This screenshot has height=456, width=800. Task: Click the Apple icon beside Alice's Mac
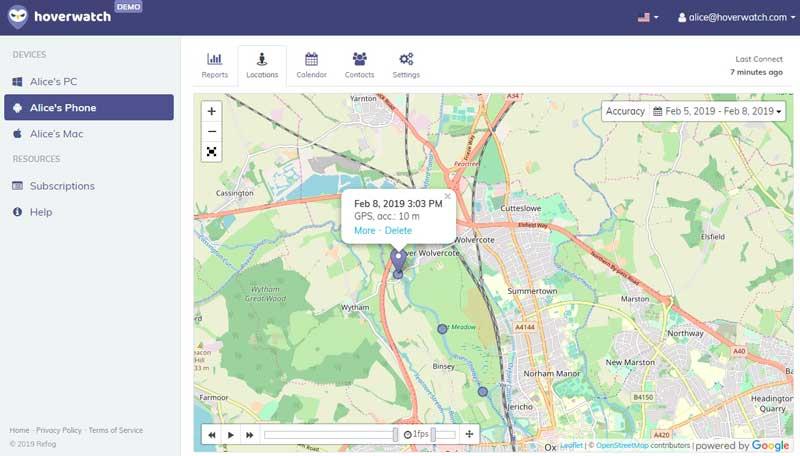pos(17,133)
